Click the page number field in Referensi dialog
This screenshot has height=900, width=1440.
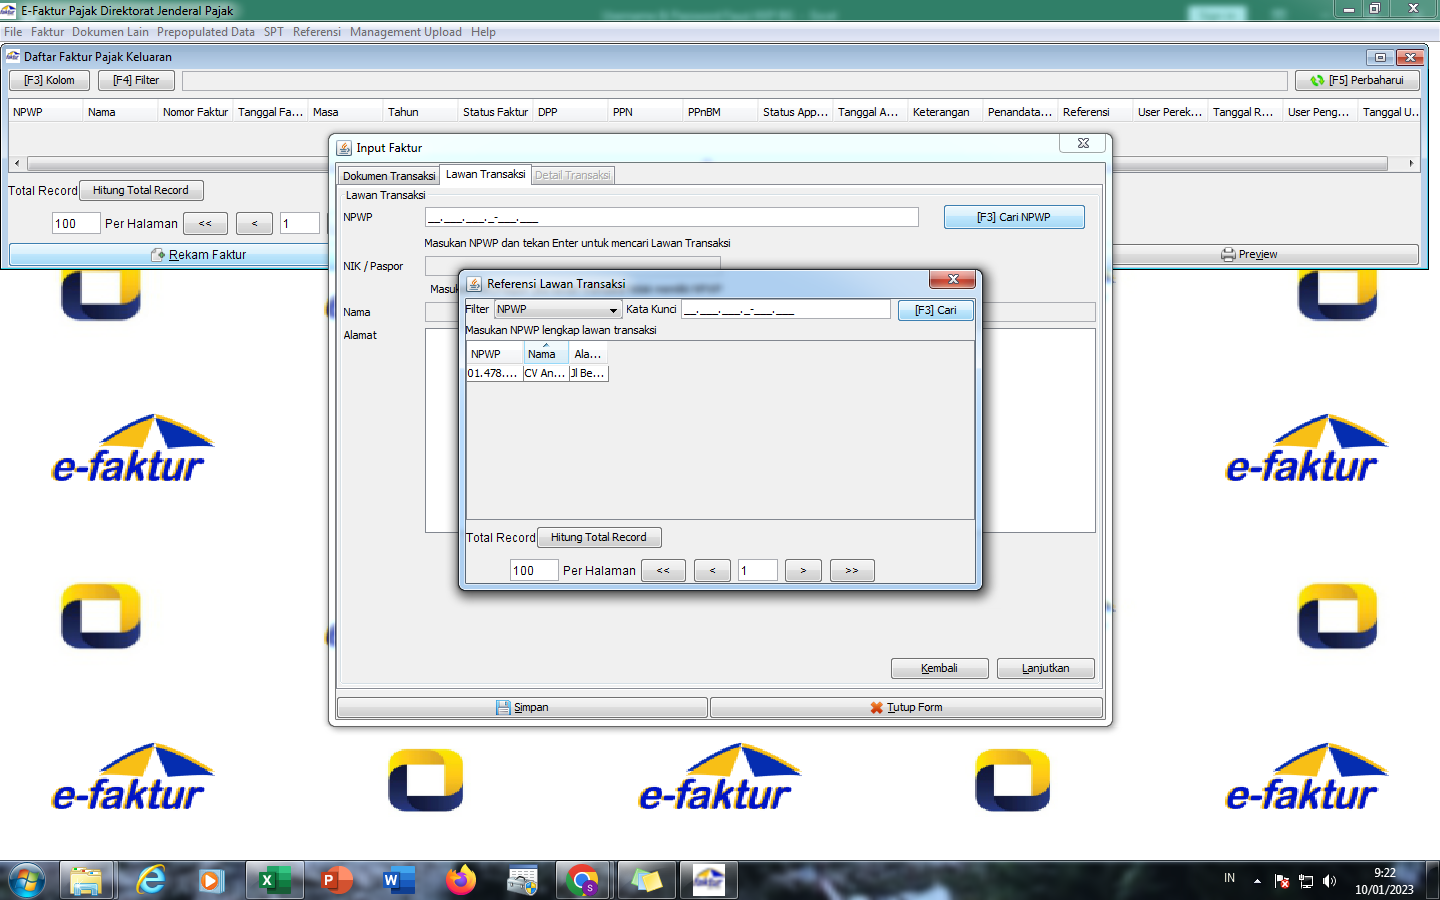pyautogui.click(x=757, y=570)
